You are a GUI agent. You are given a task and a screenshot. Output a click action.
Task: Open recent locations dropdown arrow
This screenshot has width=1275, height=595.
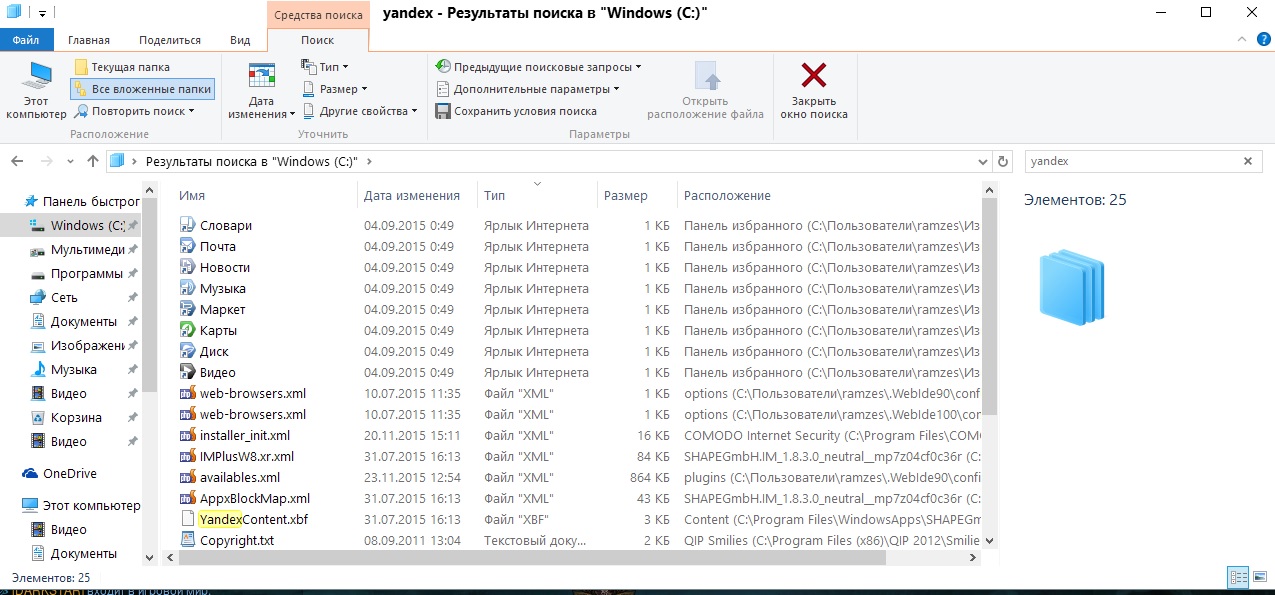[72, 161]
